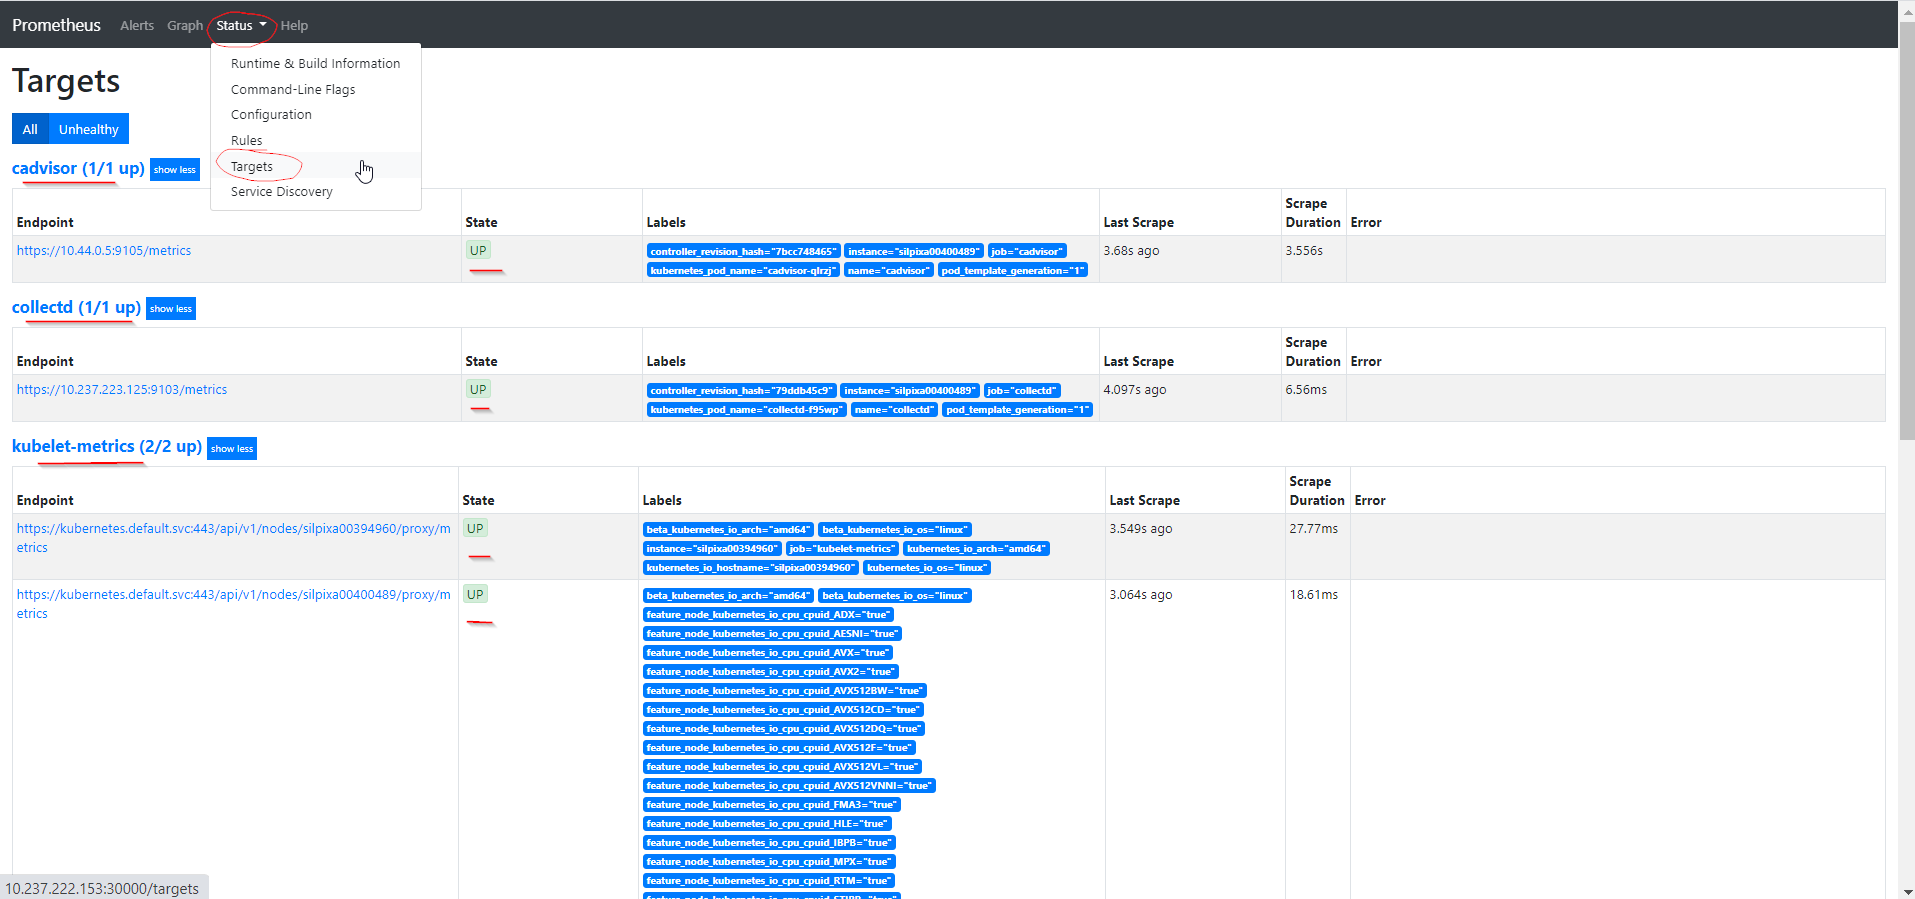Click the scrollbar down arrow
Viewport: 1915px width, 899px height.
click(x=1906, y=891)
